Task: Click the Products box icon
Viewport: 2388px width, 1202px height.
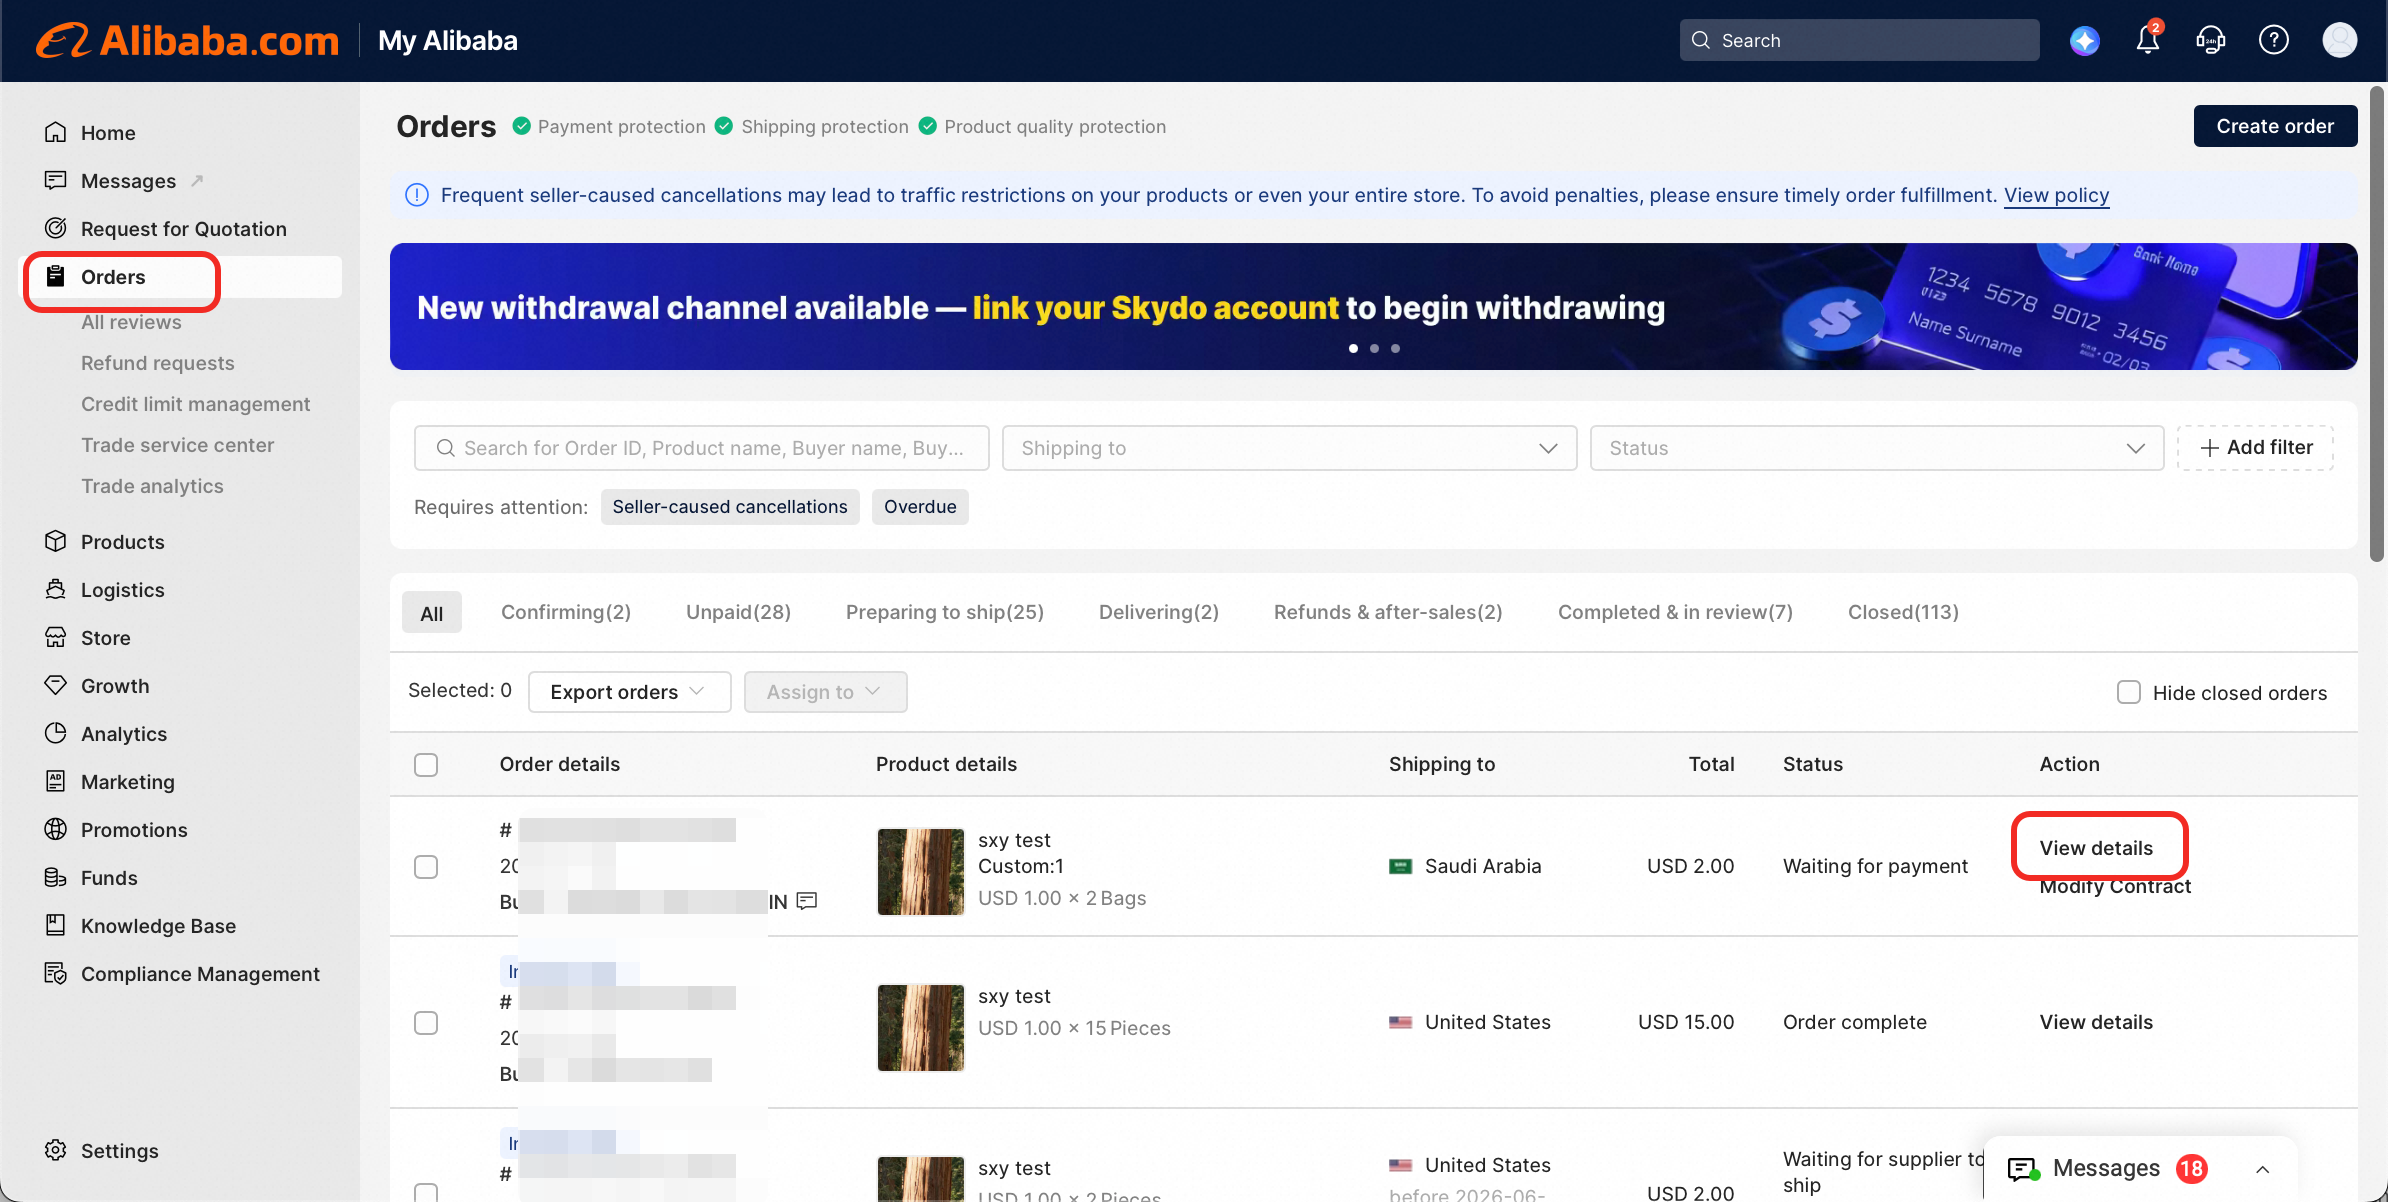Action: pyautogui.click(x=56, y=542)
